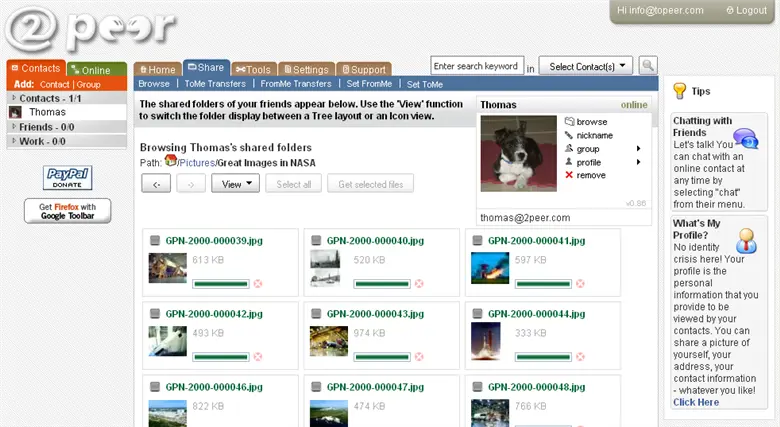
Task: Expand the profile submenu arrow
Action: coord(638,162)
